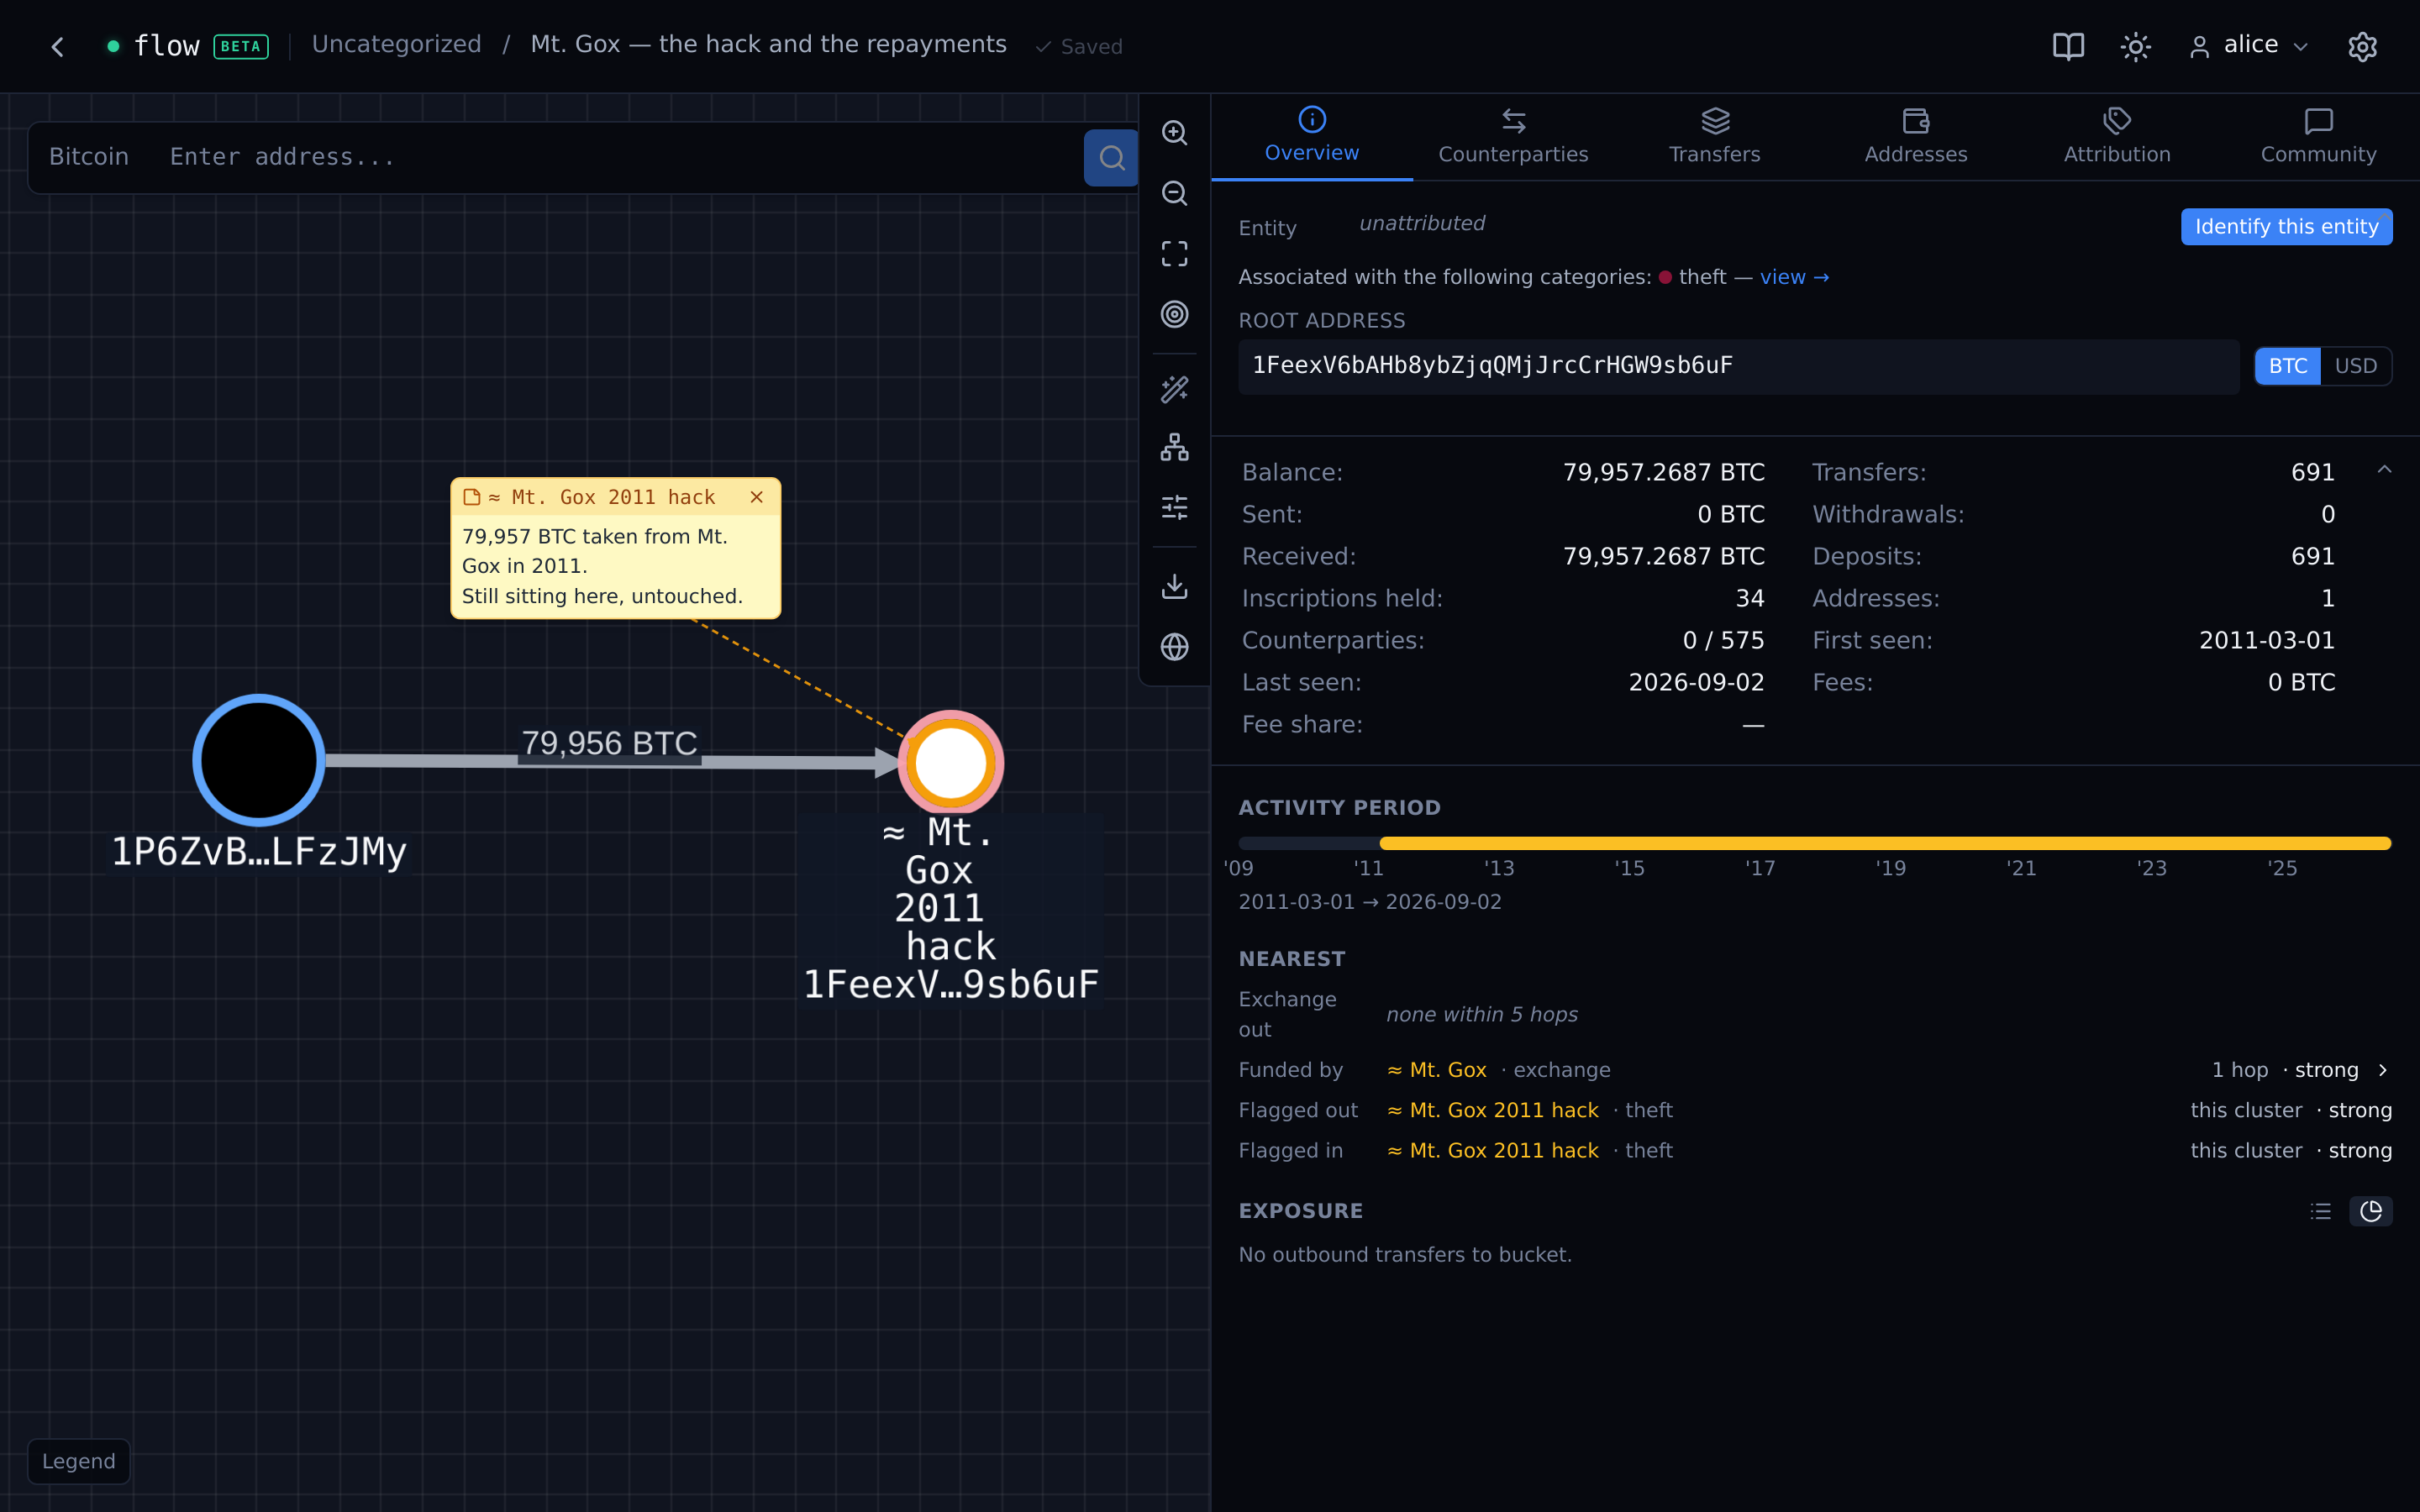Click the Inscriptions held value 34
Screen dimensions: 2420x1512
coord(1749,598)
